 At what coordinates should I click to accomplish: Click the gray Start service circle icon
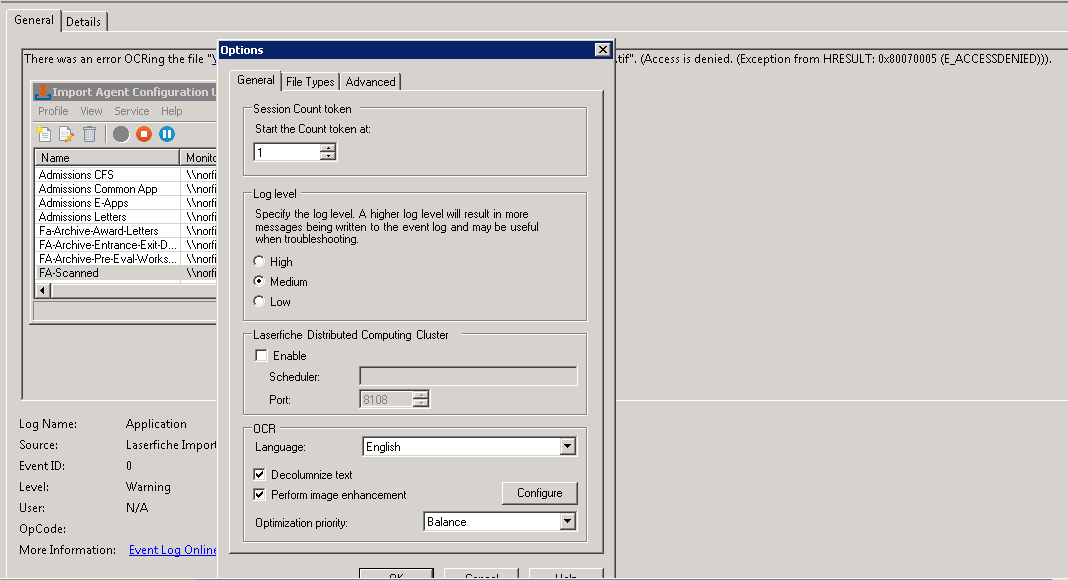121,134
